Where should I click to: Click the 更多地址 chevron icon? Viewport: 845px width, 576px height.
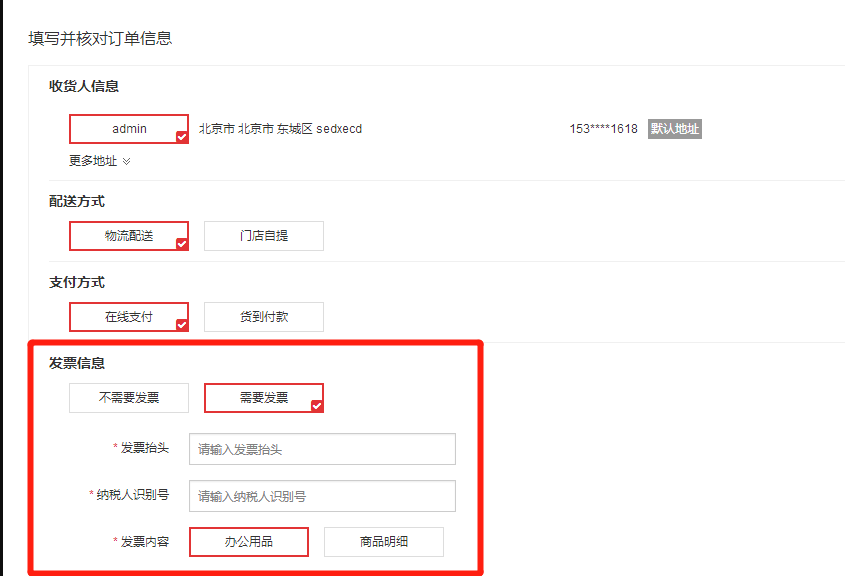click(126, 161)
